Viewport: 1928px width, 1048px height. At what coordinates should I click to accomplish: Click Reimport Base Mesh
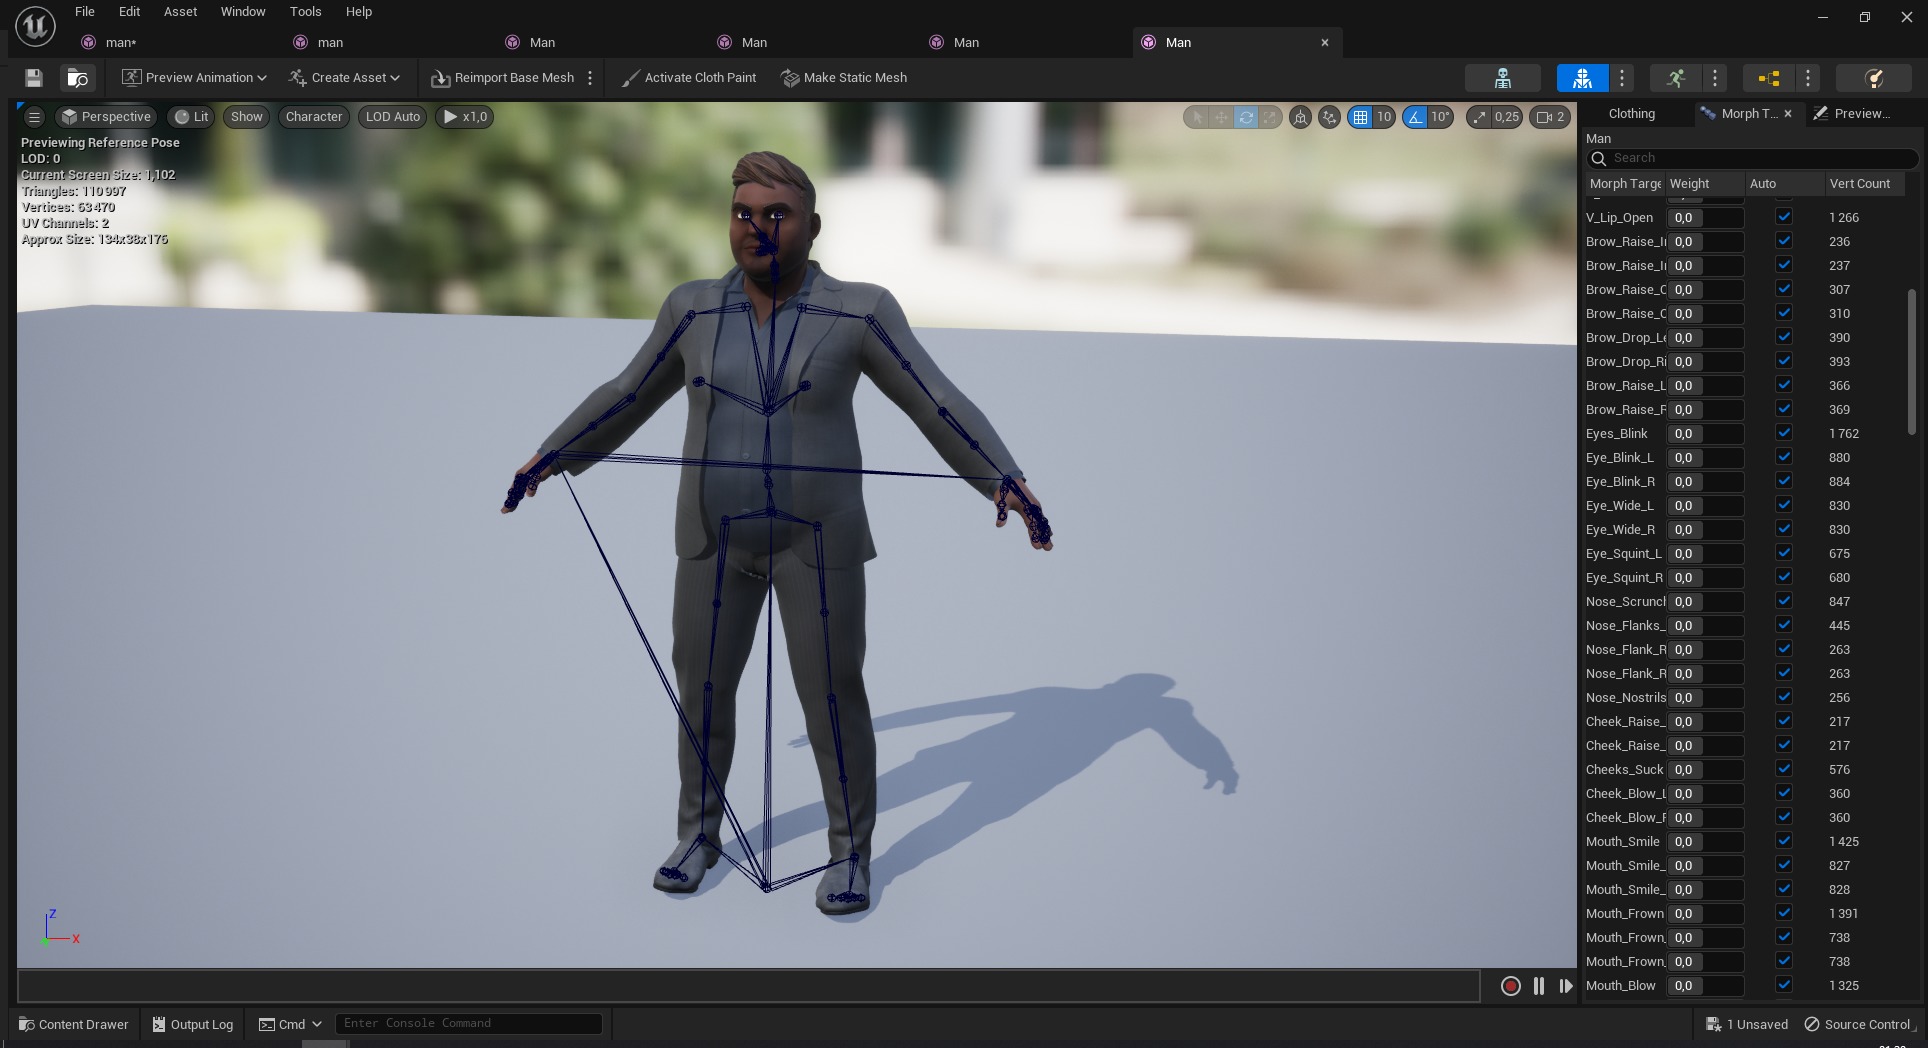(x=503, y=78)
